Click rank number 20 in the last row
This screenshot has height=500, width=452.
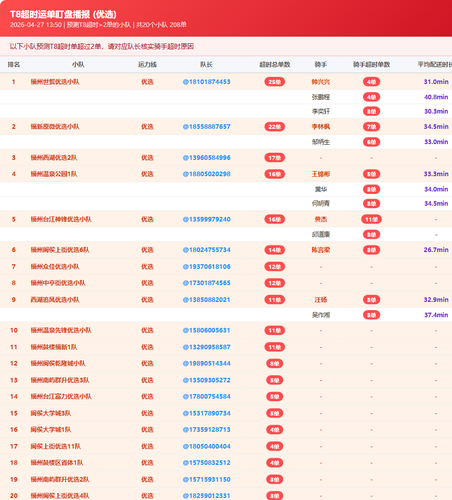pyautogui.click(x=14, y=496)
